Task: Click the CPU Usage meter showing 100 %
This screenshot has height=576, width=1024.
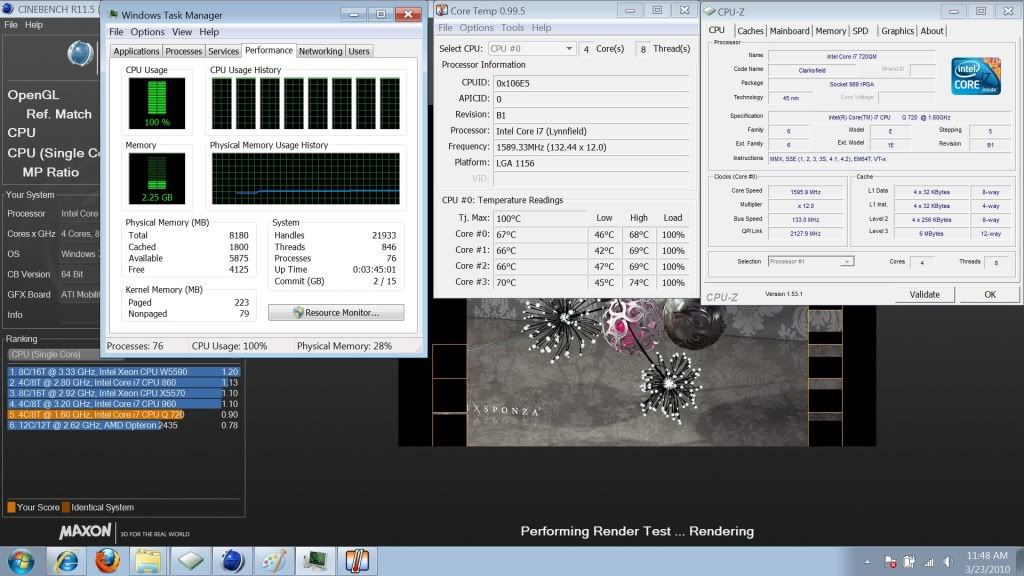Action: coord(157,103)
